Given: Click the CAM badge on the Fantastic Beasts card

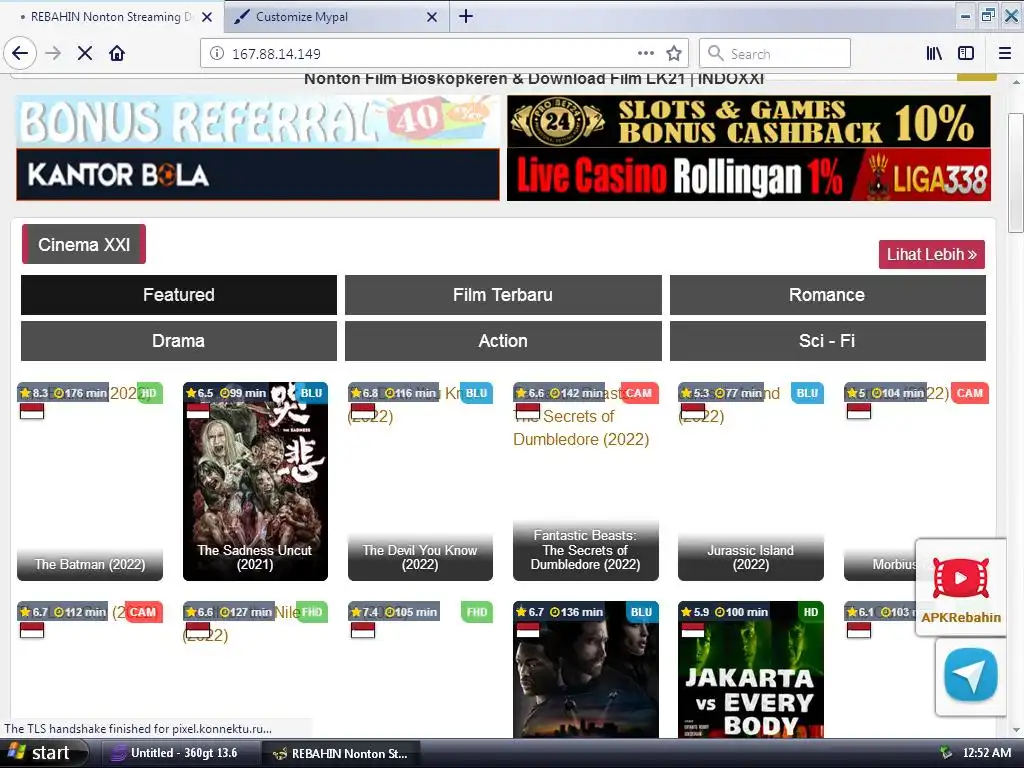Looking at the screenshot, I should pos(639,393).
